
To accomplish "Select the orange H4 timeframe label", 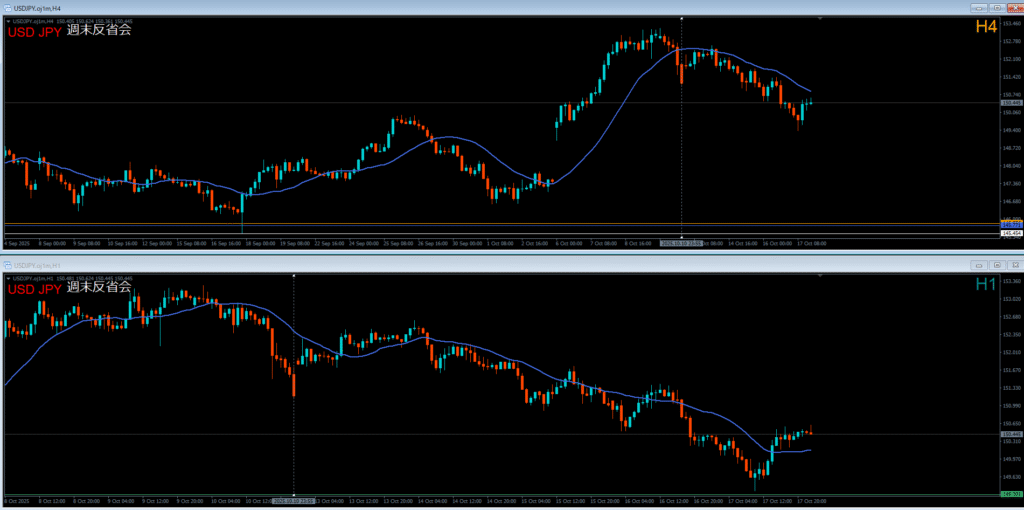I will [986, 27].
